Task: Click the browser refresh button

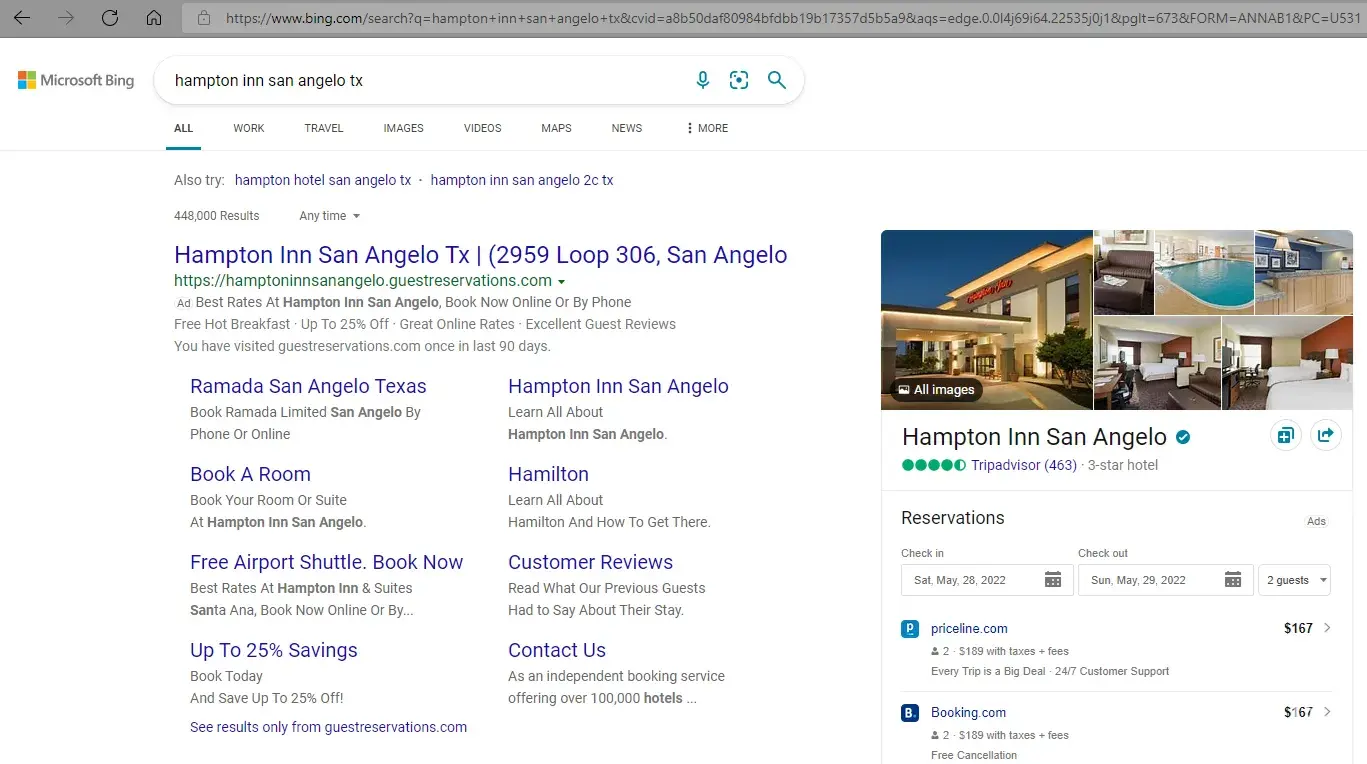Action: 110,18
